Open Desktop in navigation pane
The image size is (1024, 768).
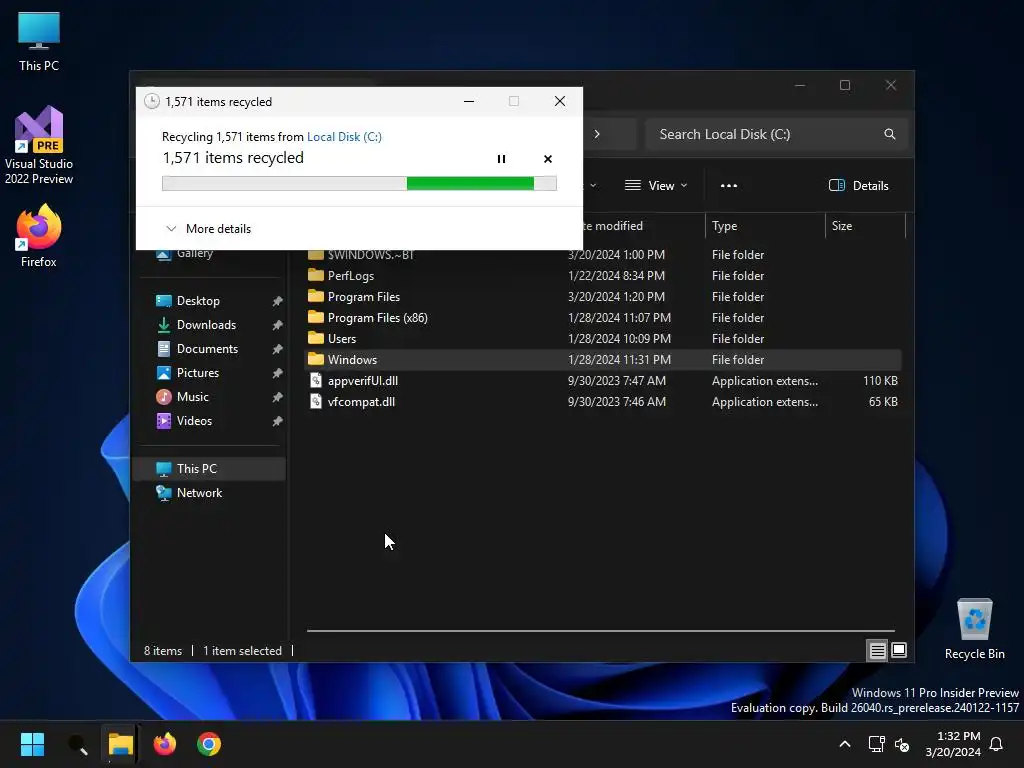198,301
